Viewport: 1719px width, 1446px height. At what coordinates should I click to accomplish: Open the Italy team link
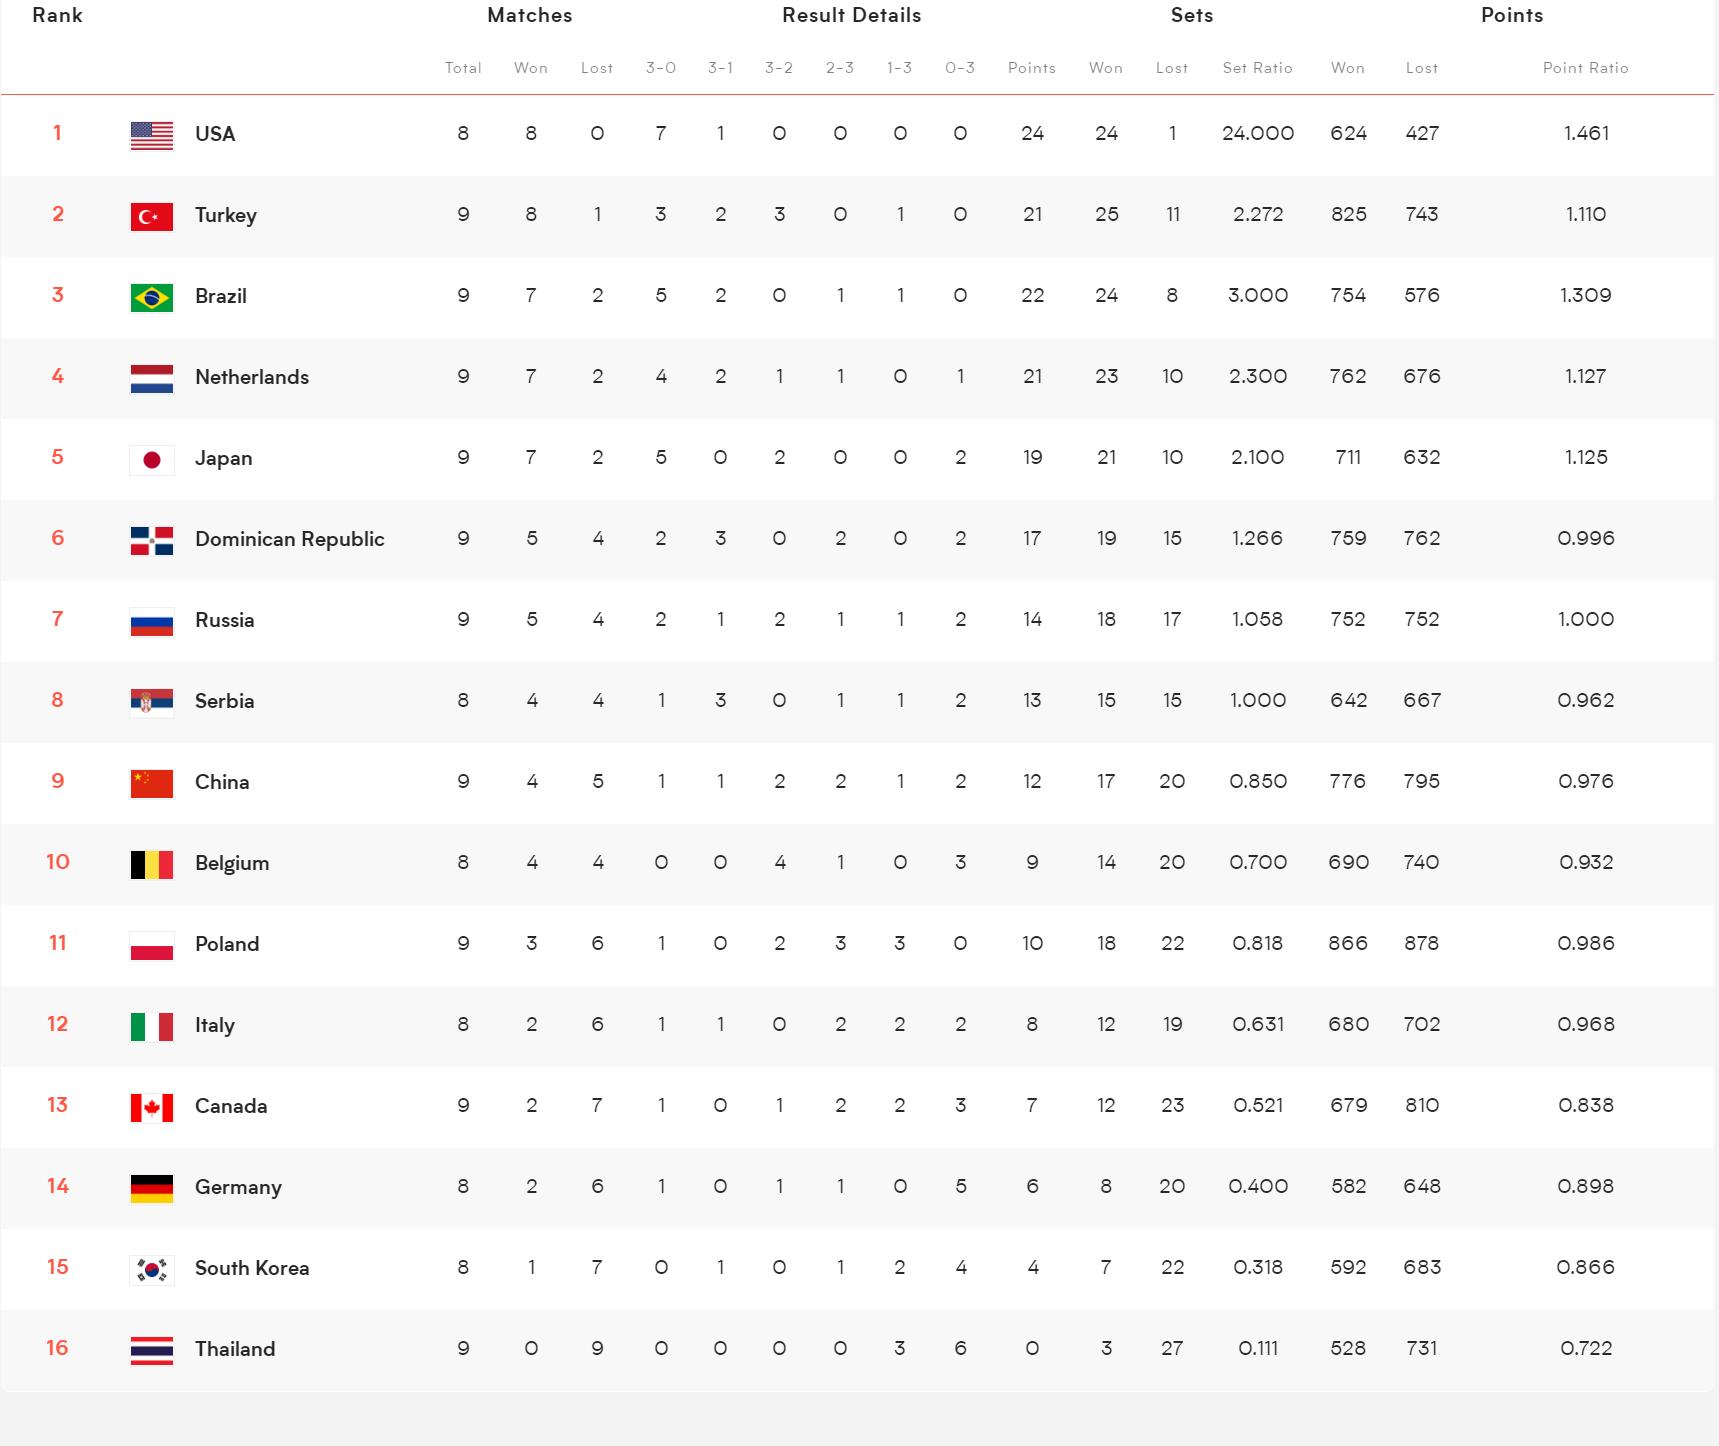point(214,1025)
